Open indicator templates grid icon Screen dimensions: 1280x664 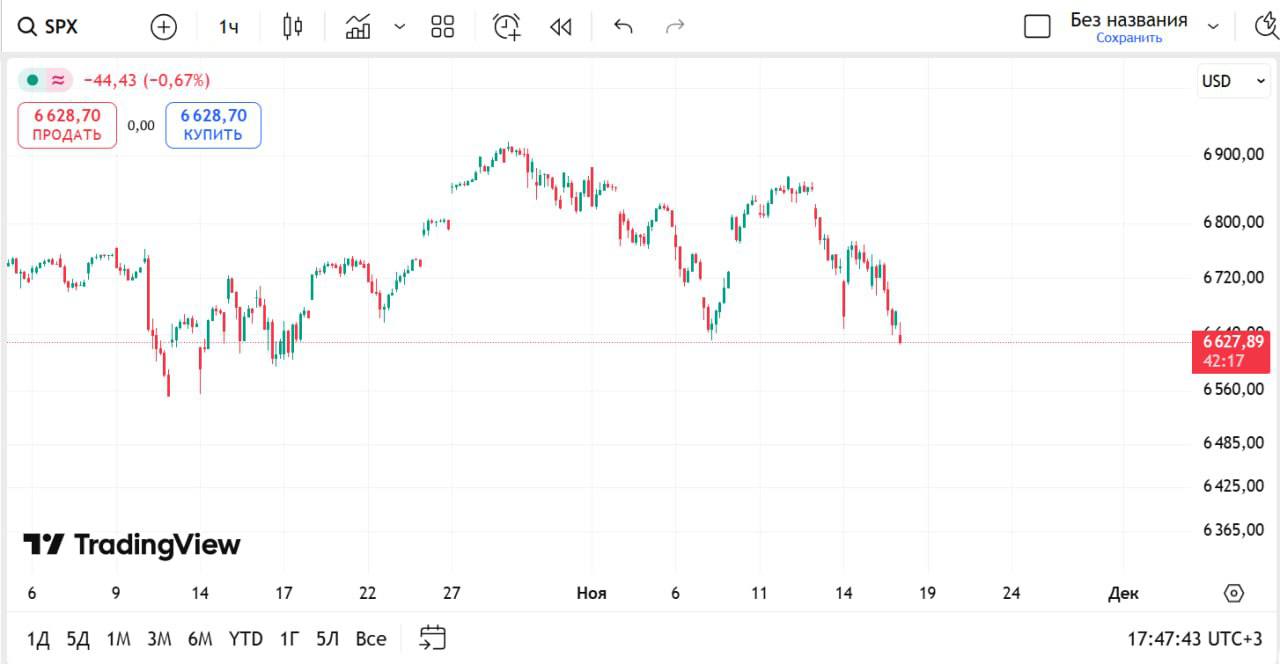click(x=442, y=27)
